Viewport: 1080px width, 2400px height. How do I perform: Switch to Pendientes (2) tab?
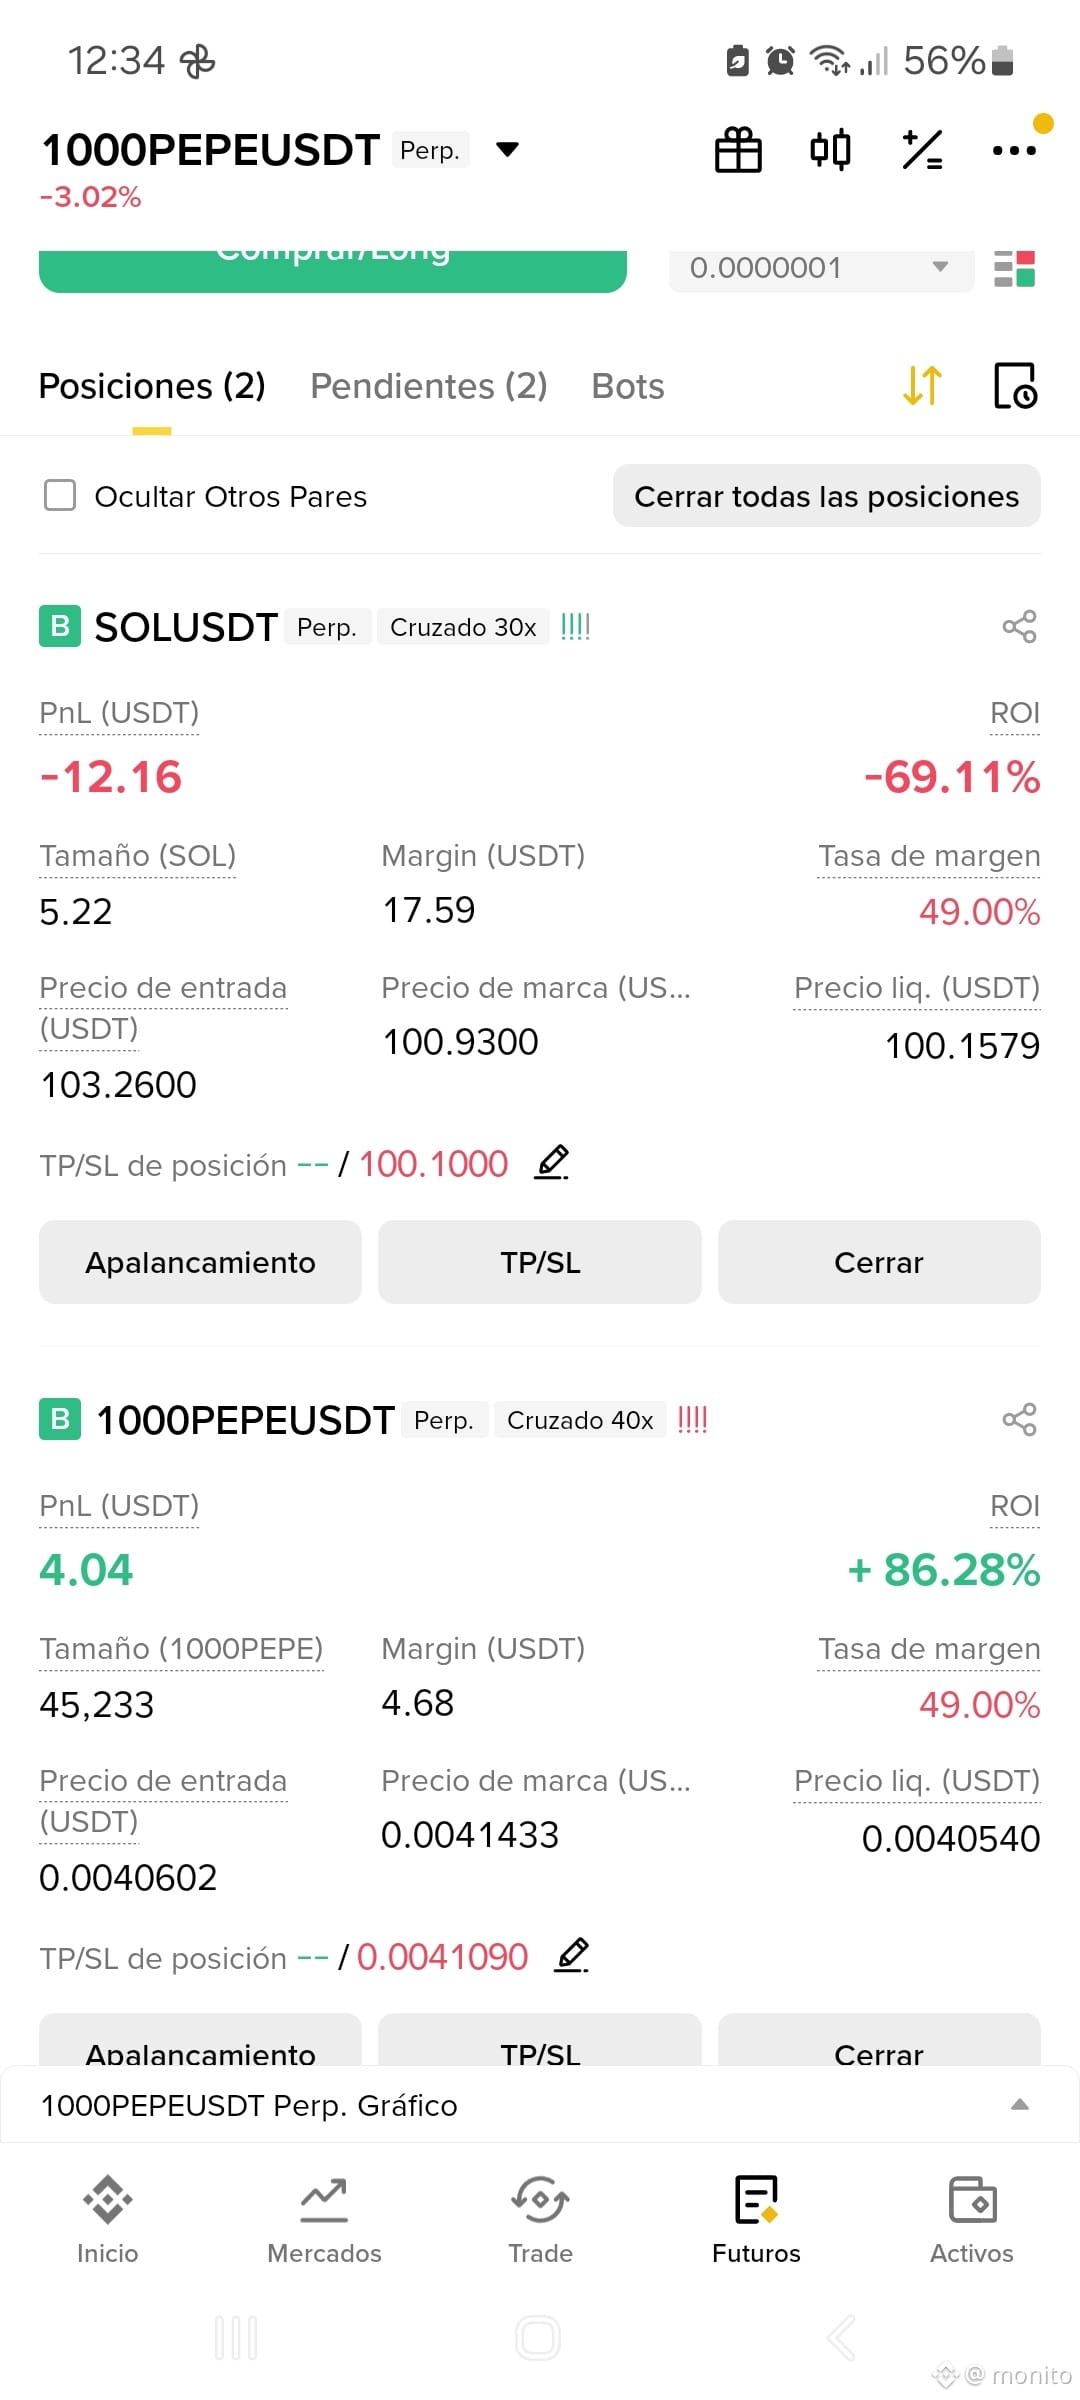[x=429, y=386]
